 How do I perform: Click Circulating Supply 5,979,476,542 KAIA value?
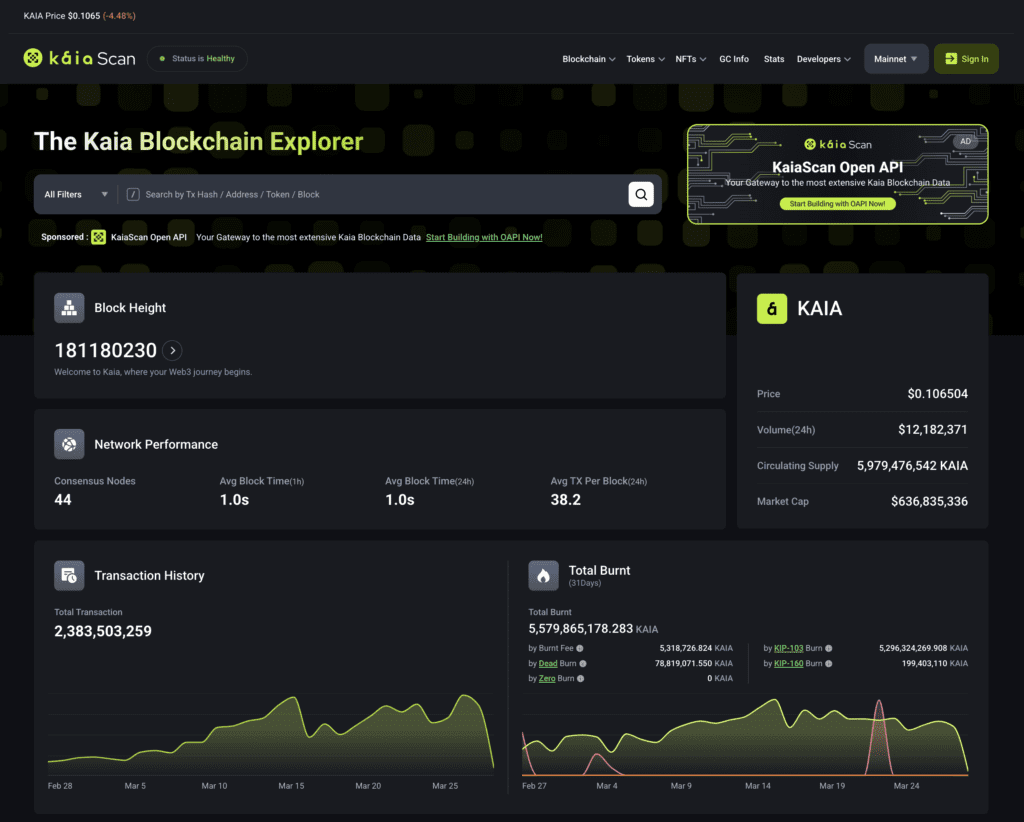pyautogui.click(x=912, y=466)
